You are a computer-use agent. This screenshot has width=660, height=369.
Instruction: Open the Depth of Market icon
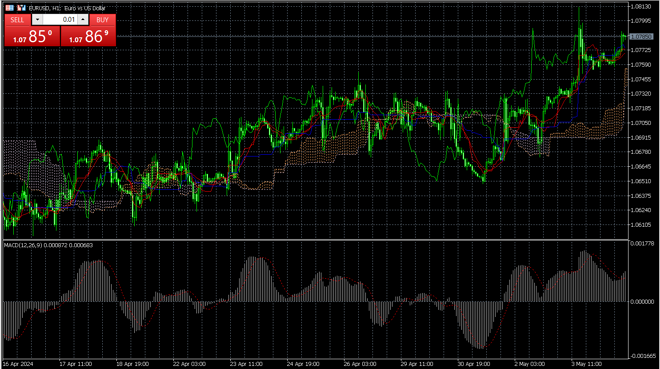(x=21, y=8)
